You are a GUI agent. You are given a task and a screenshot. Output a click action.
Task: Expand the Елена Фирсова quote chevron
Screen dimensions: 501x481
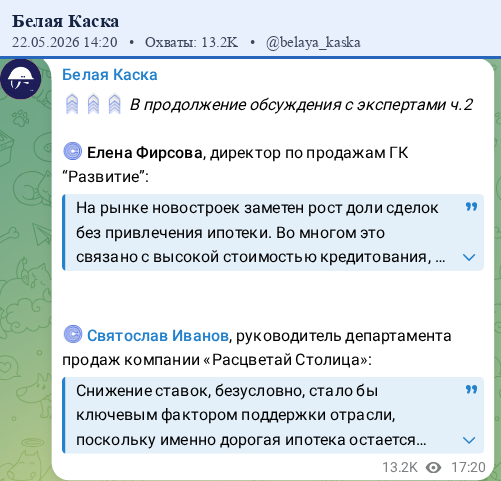coord(469,257)
